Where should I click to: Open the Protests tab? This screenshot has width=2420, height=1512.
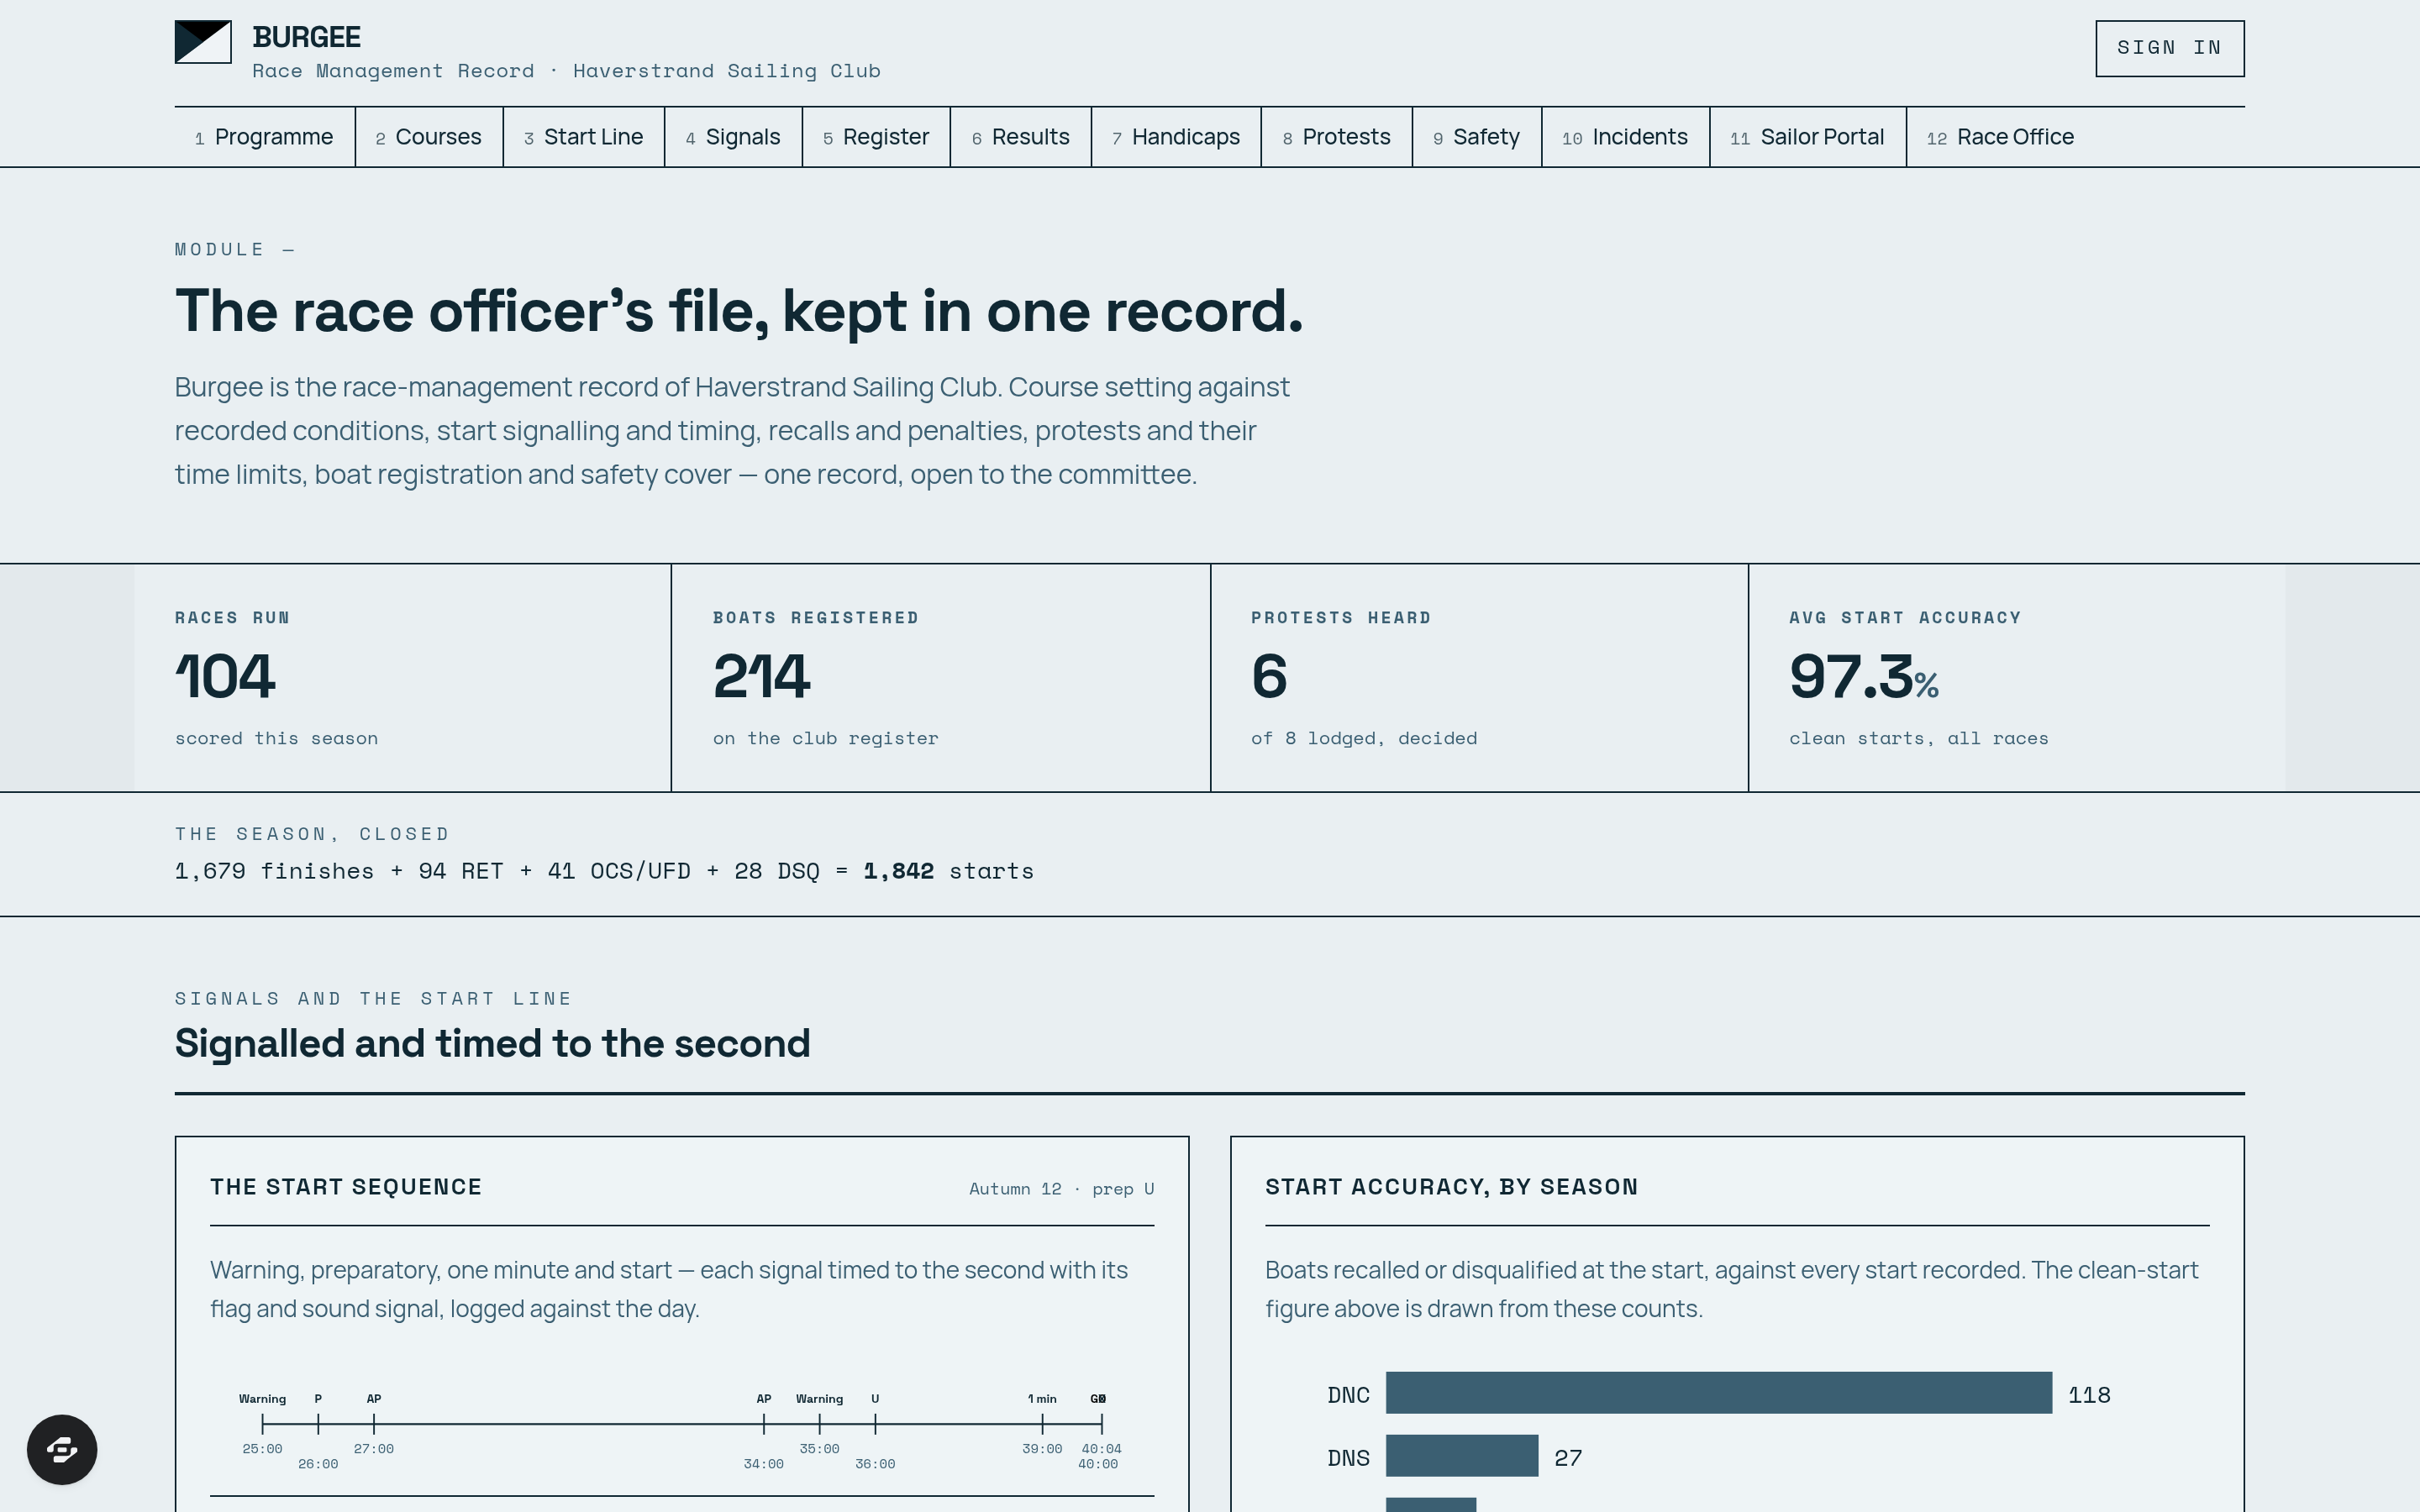(x=1337, y=137)
